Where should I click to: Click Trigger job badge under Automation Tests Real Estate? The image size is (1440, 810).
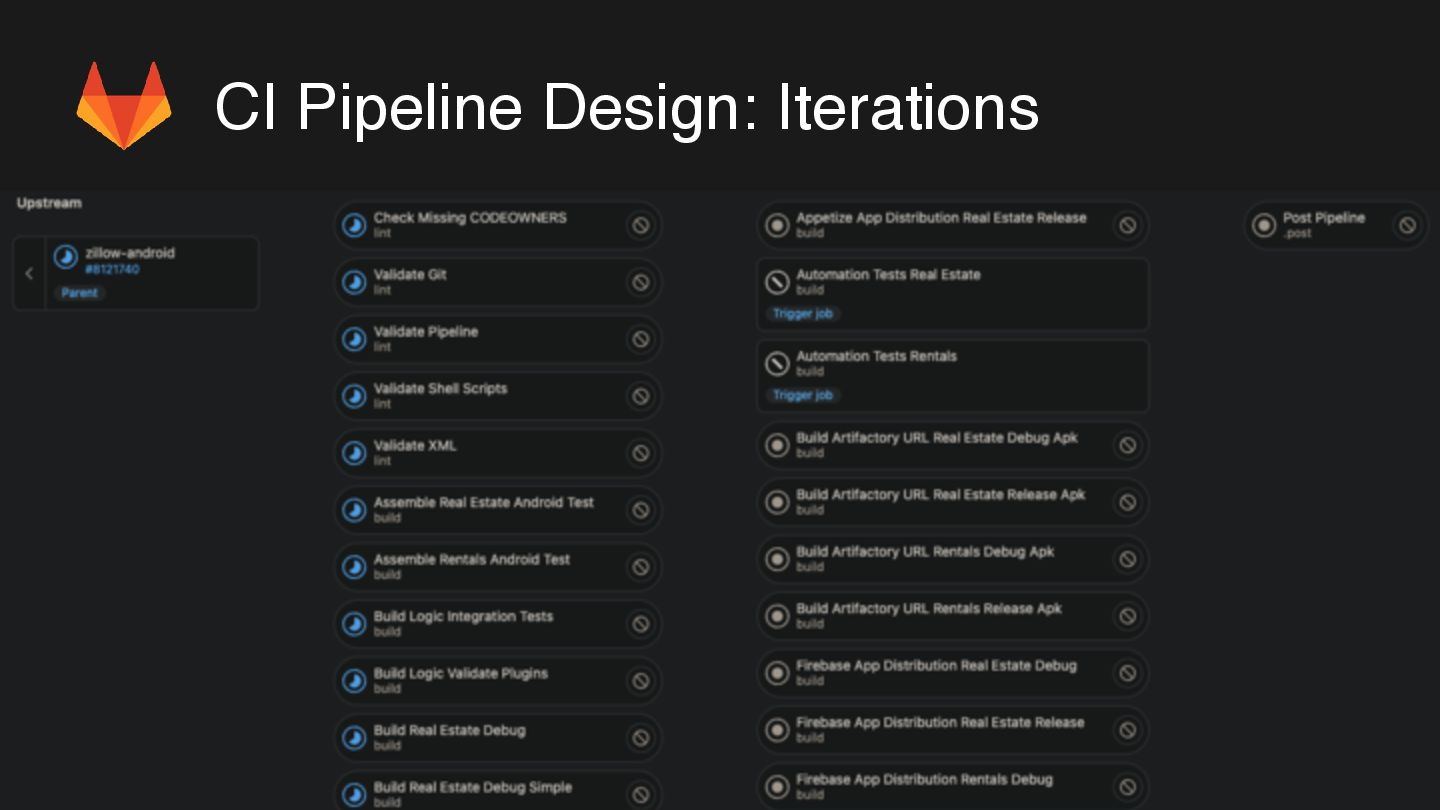(x=802, y=314)
